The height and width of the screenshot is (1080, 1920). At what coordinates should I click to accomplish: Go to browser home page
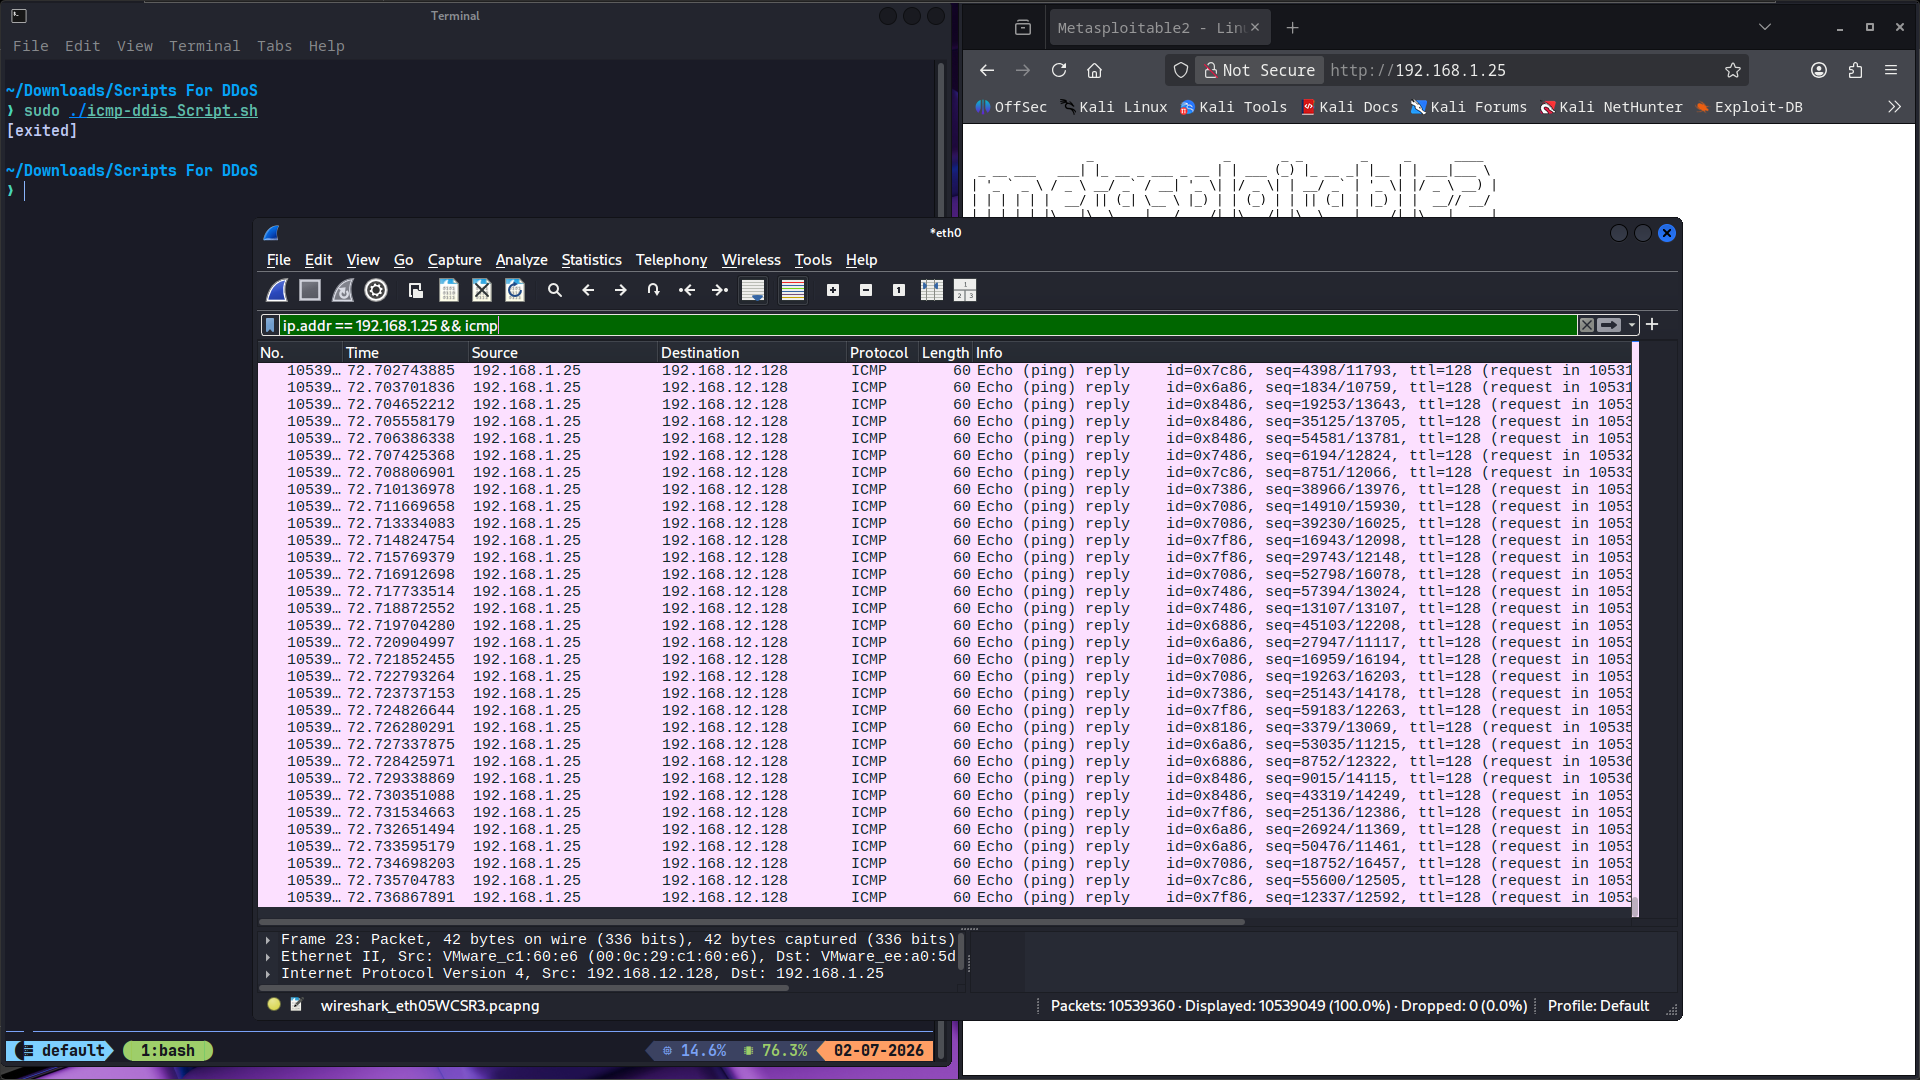coord(1094,70)
